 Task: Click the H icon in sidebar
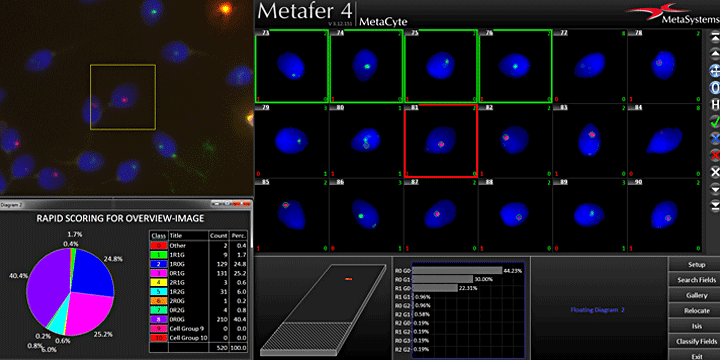coord(714,105)
